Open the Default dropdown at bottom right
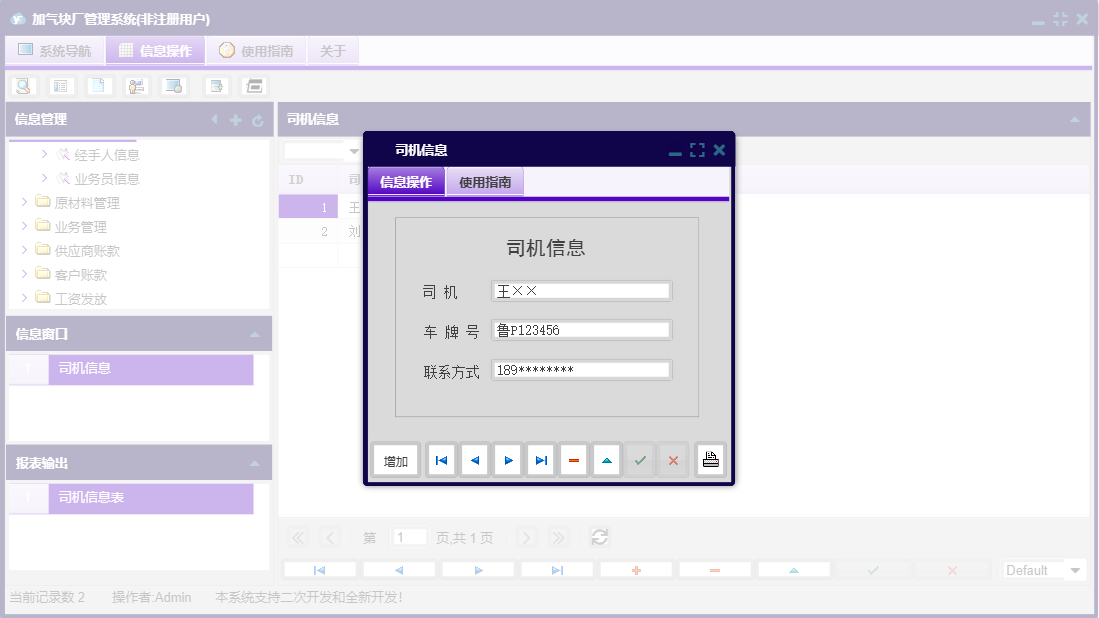The width and height of the screenshot is (1099, 618). 1043,569
